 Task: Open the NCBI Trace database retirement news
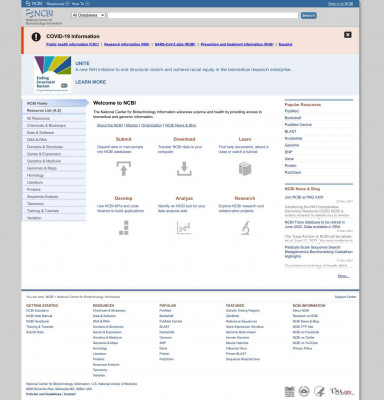(315, 224)
